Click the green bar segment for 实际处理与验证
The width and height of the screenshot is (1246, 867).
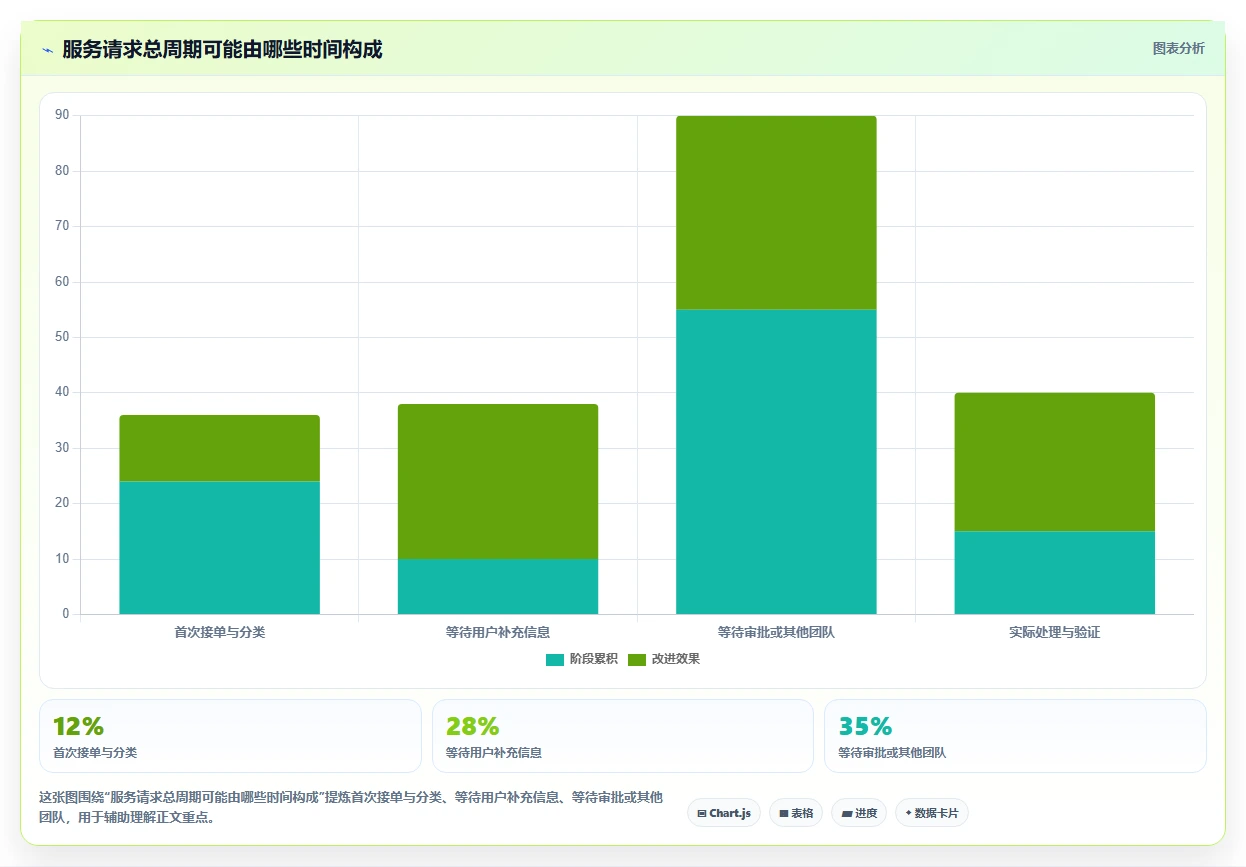point(1054,462)
